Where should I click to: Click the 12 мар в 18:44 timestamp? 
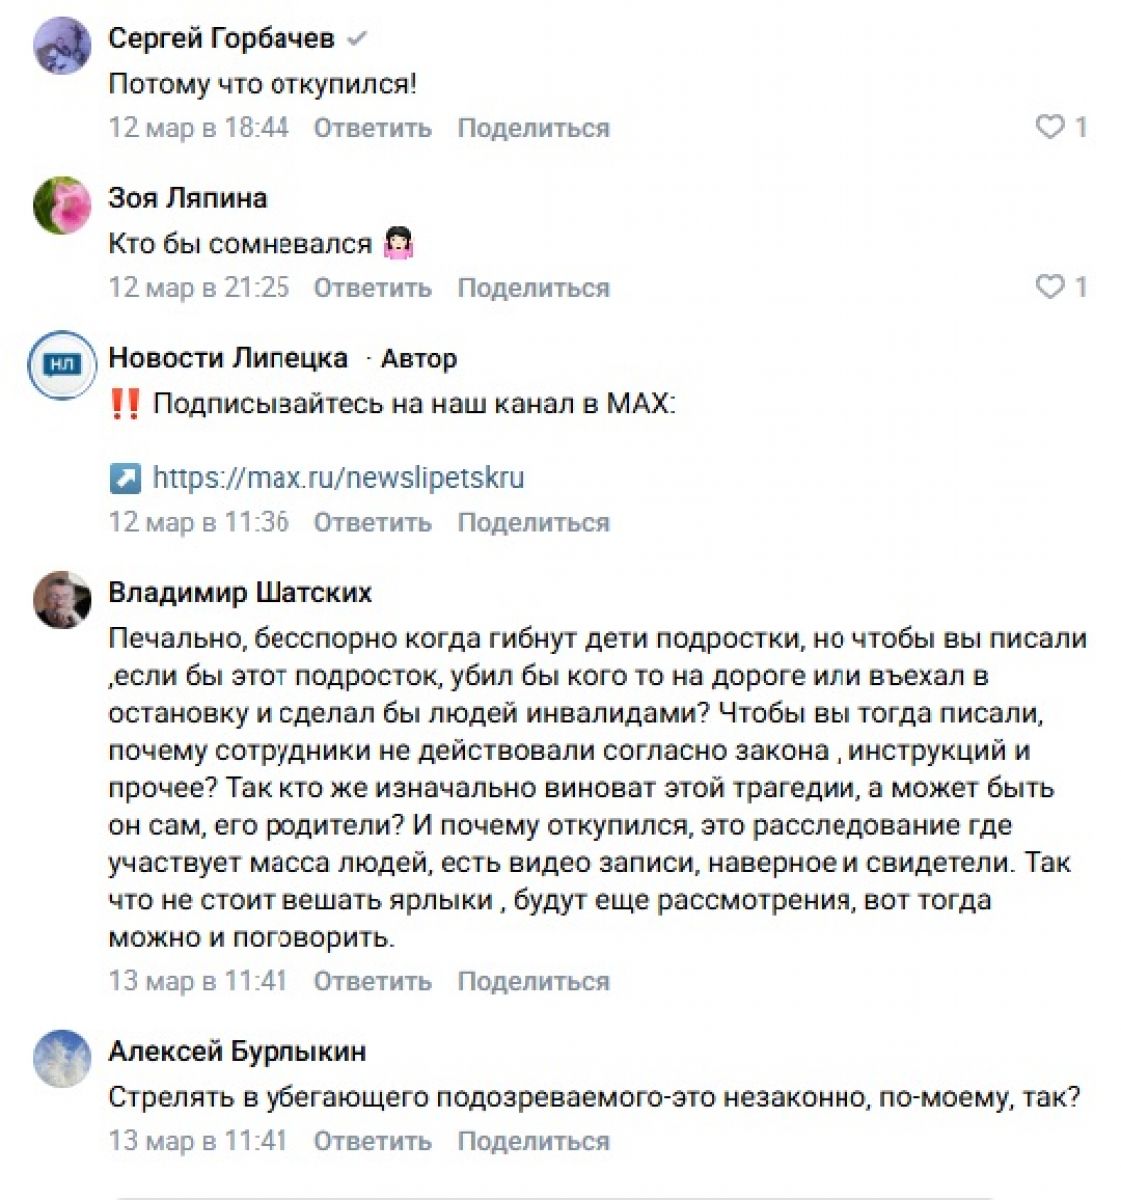point(198,128)
